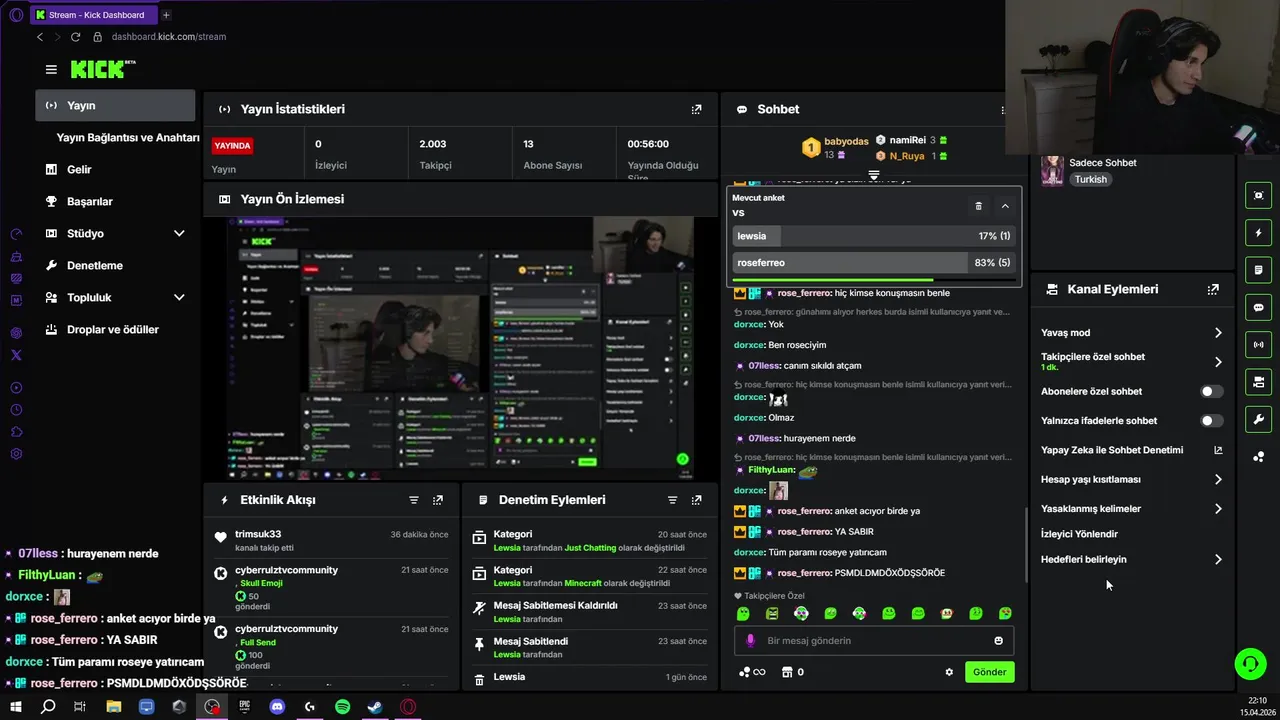Click the Gönder send button
1280x720 pixels.
990,672
